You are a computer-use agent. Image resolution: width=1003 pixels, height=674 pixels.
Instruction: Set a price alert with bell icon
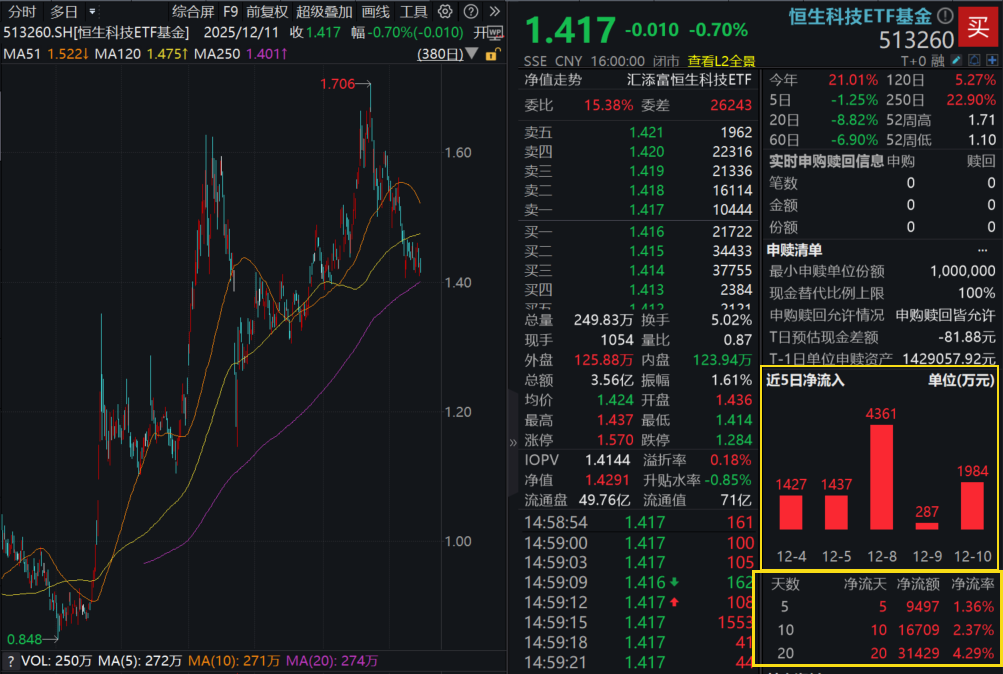[974, 61]
